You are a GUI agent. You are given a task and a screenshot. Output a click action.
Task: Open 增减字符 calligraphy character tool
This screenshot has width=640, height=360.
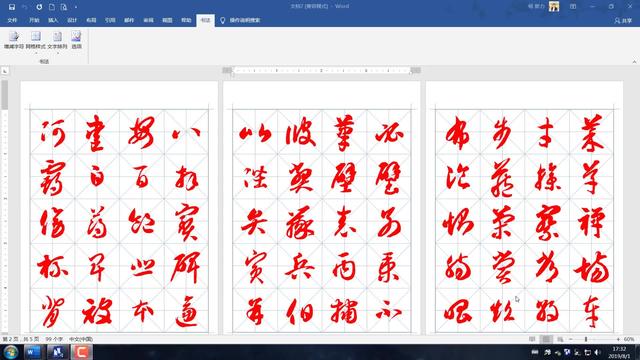click(x=14, y=40)
